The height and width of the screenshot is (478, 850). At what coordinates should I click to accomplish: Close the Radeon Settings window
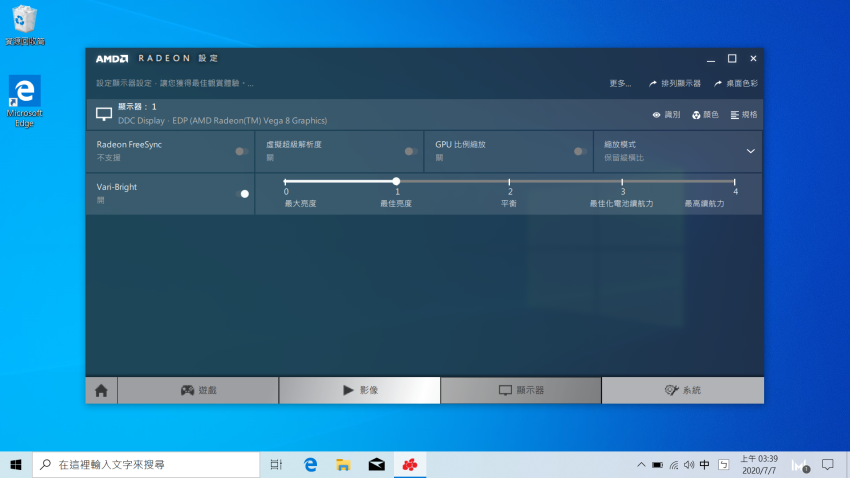click(753, 59)
